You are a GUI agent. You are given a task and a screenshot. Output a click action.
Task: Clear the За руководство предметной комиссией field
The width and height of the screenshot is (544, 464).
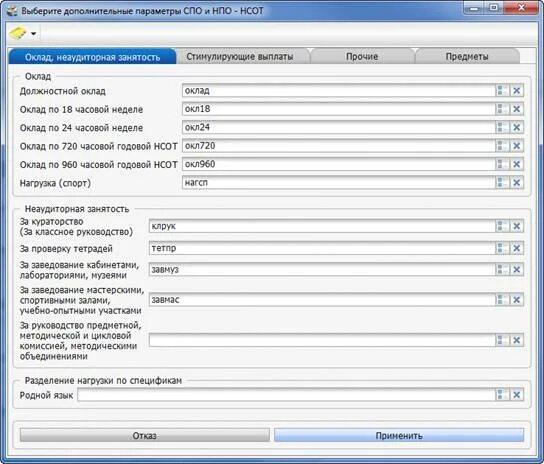tap(516, 340)
